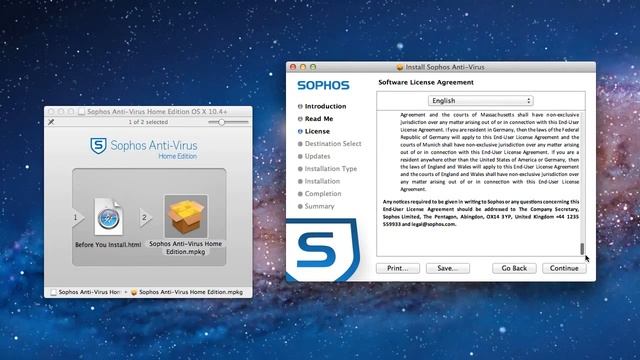Click the Updates step in sidebar
The image size is (640, 360).
(x=317, y=156)
